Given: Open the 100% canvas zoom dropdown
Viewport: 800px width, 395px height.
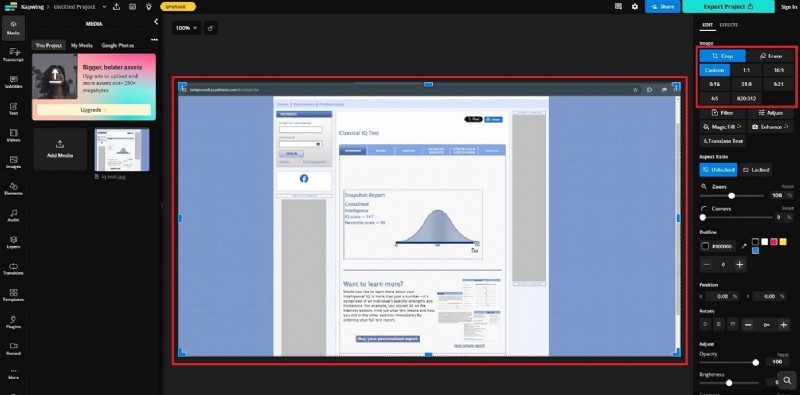Looking at the screenshot, I should click(187, 28).
